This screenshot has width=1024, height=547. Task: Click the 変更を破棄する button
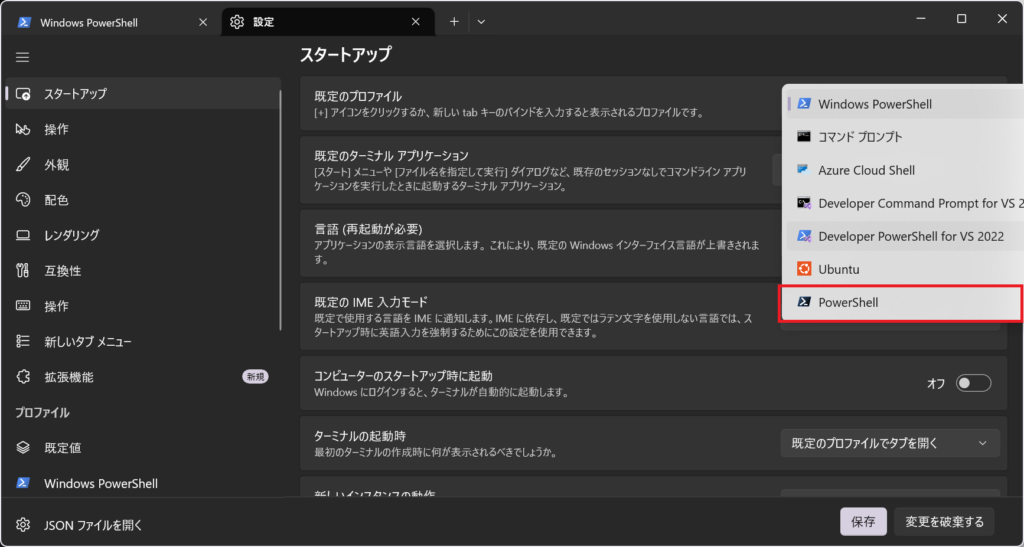point(944,522)
